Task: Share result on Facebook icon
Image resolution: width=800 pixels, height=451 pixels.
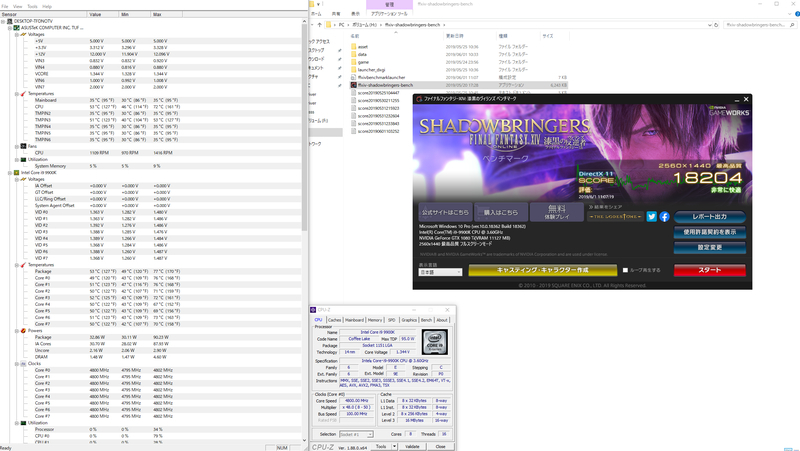Action: pos(664,216)
